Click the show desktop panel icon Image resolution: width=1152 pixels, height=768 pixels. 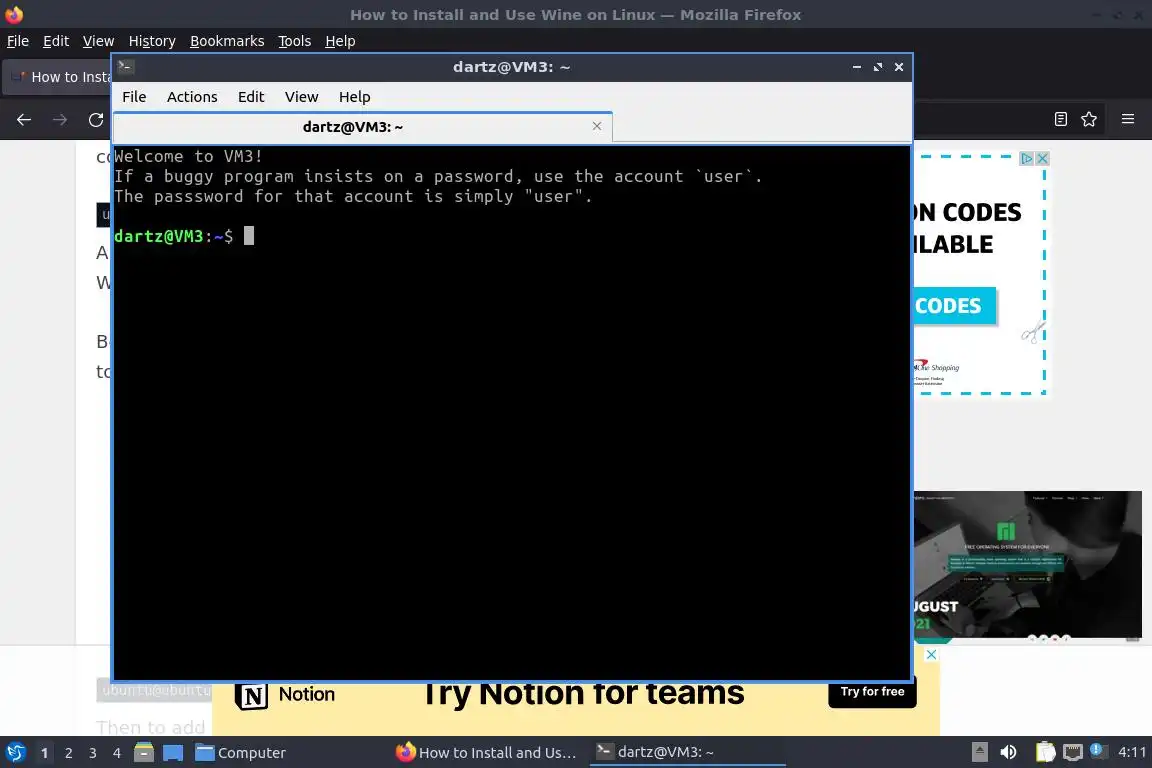coord(173,753)
